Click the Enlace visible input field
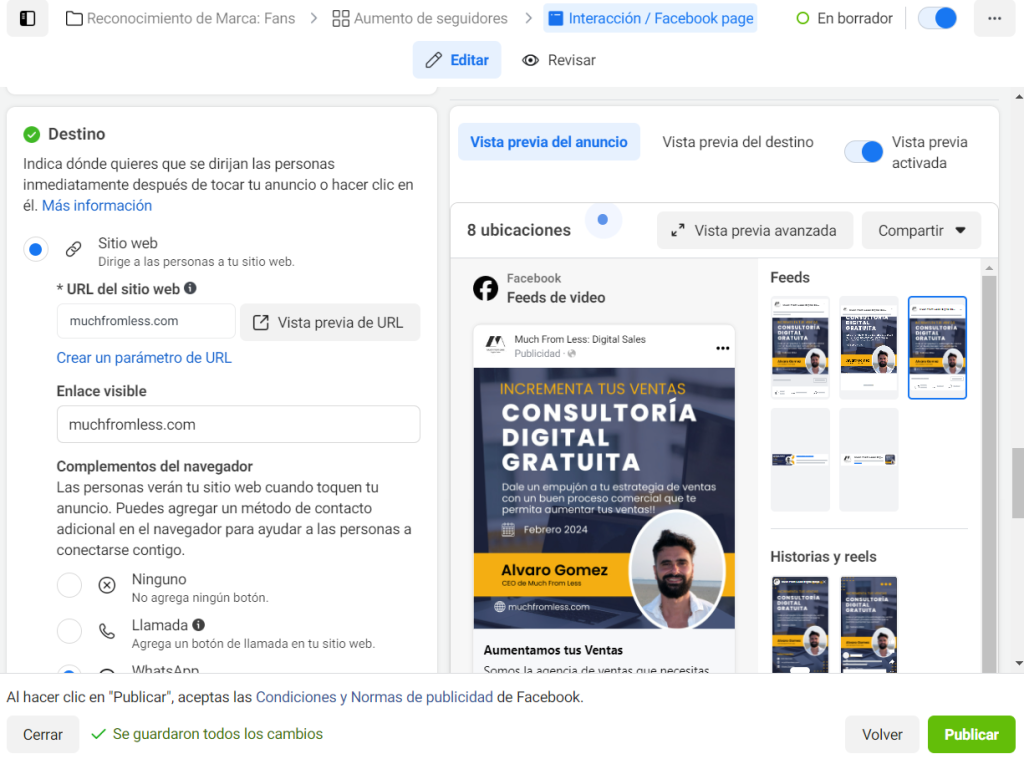The height and width of the screenshot is (759, 1024). pyautogui.click(x=238, y=425)
